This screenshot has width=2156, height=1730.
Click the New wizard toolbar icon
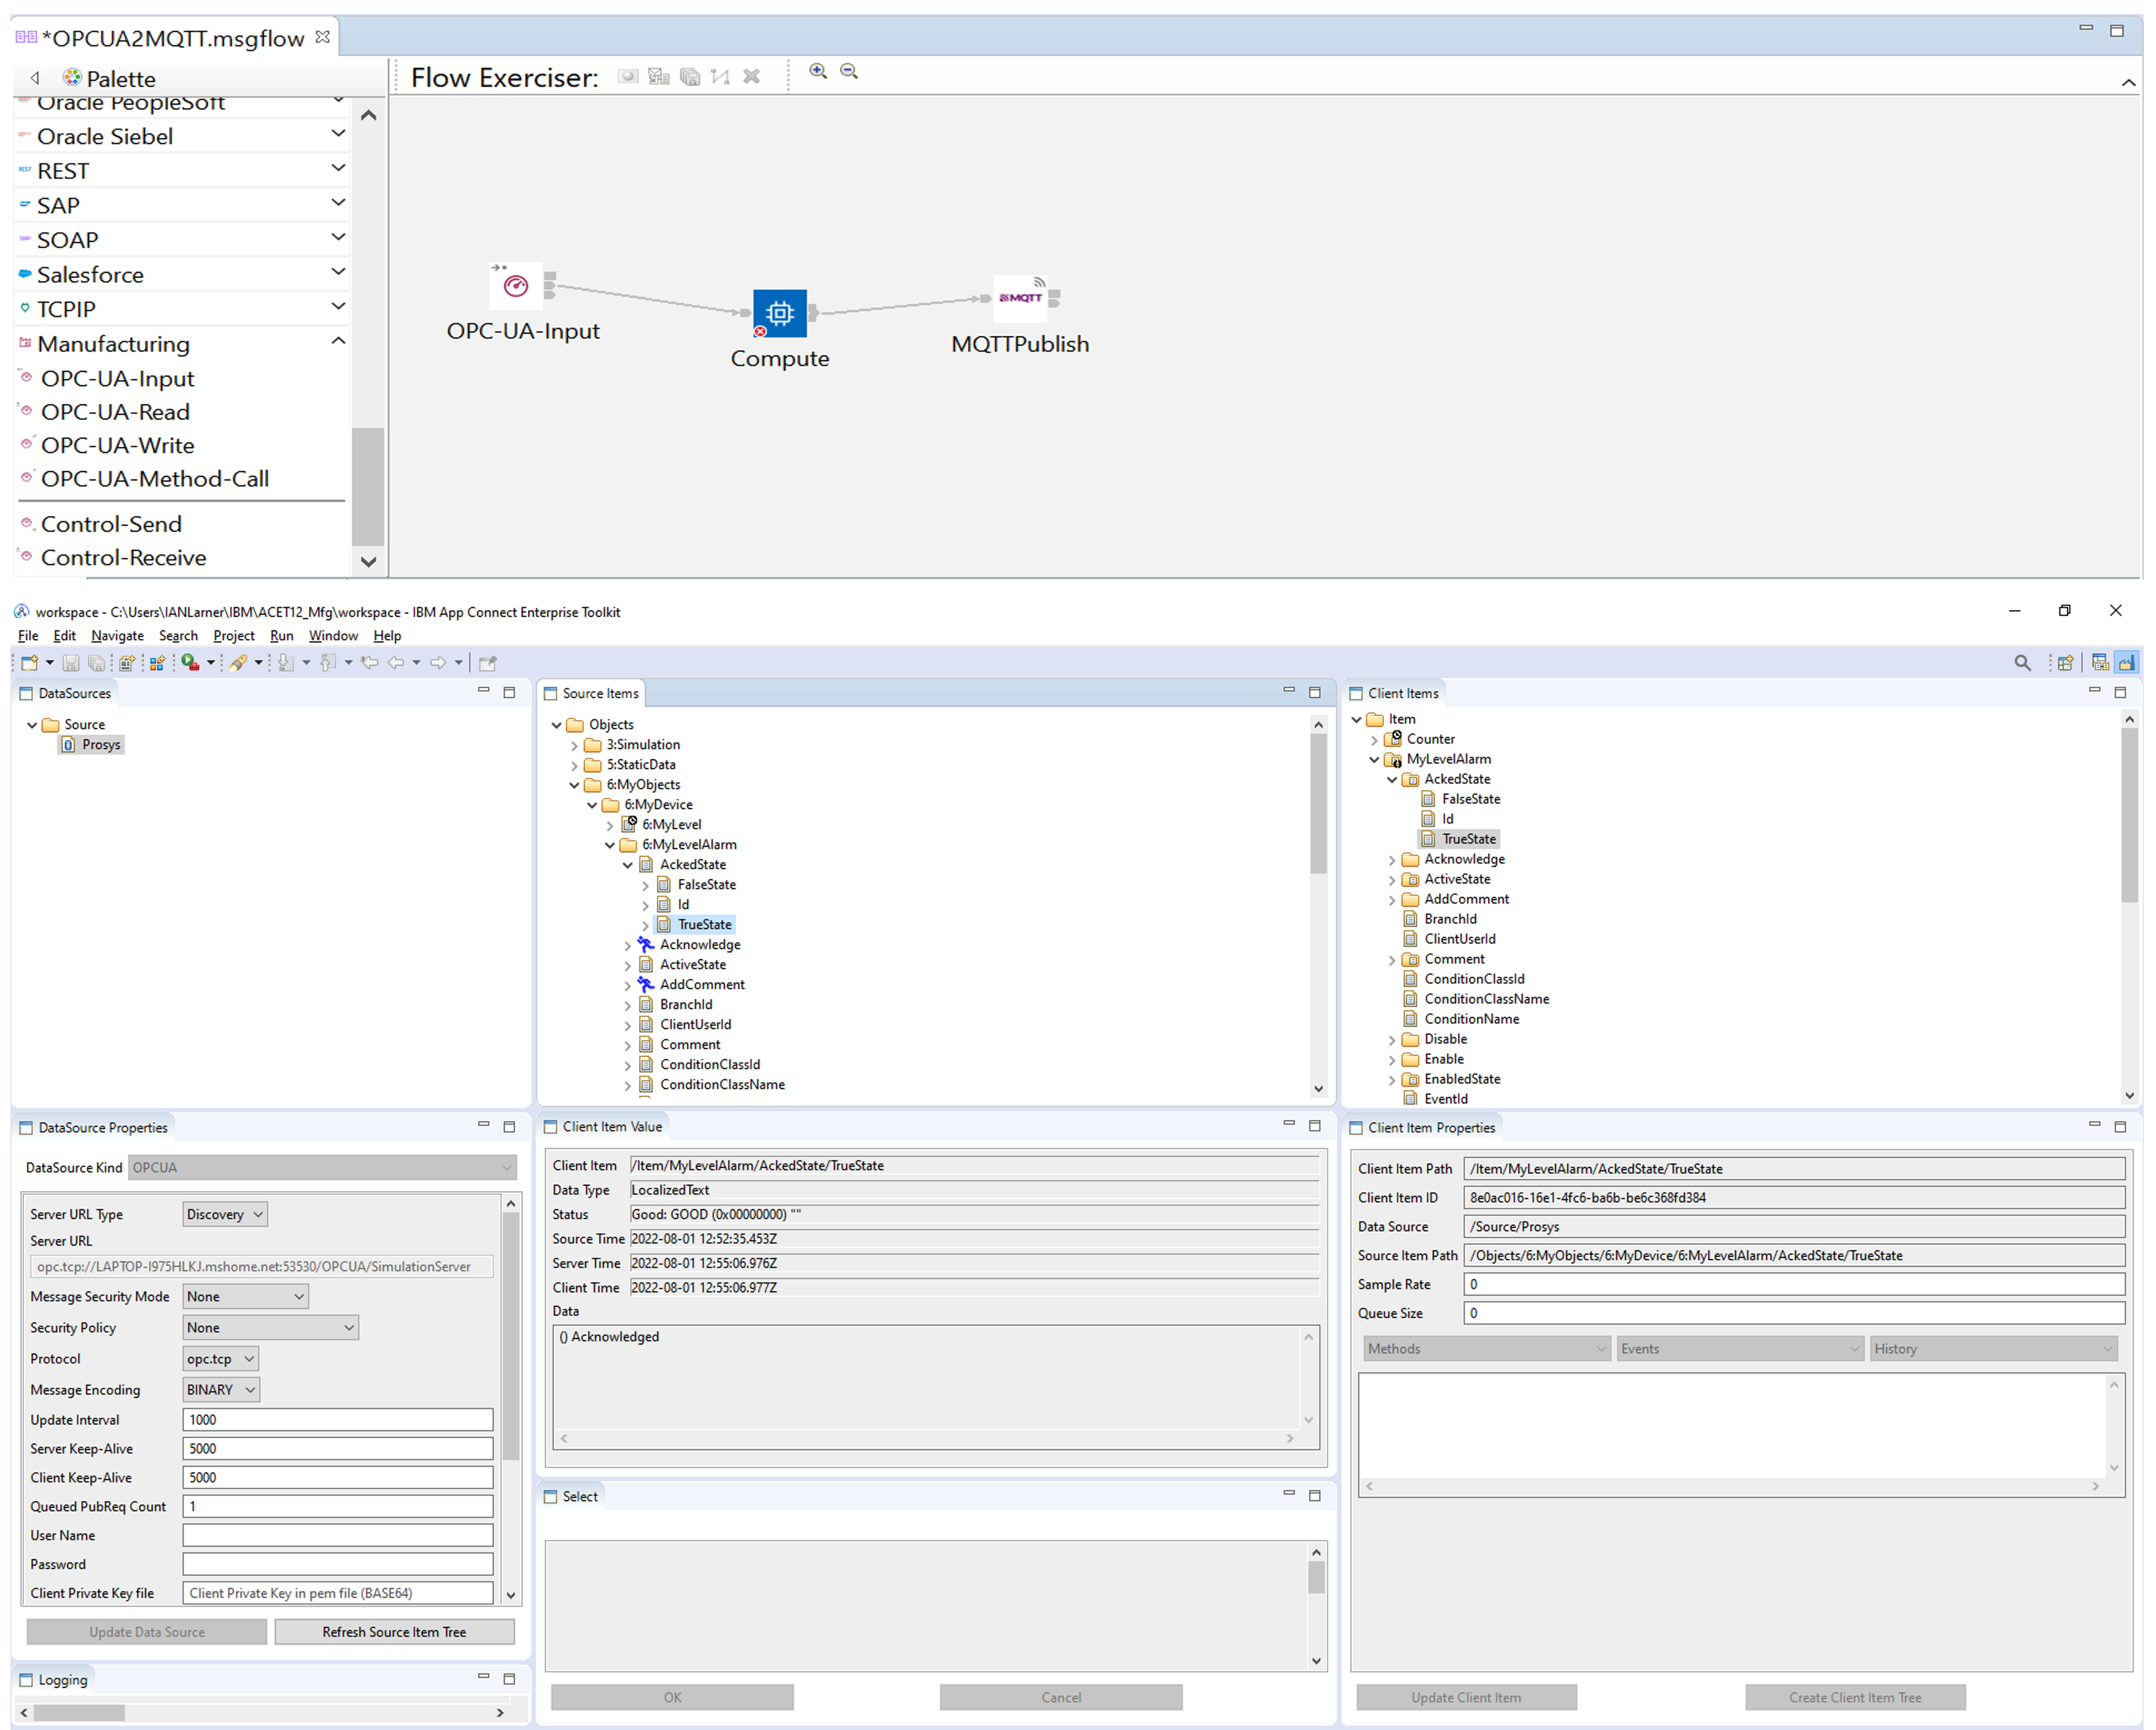tap(29, 663)
